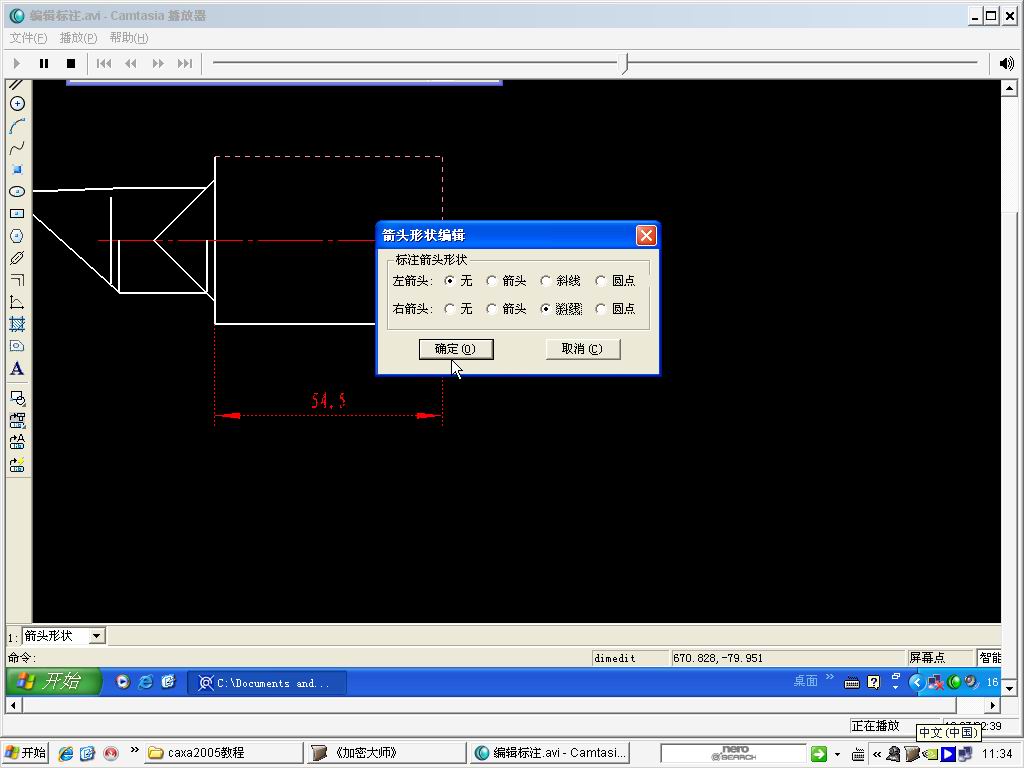Select the point tool icon
Screen dimensions: 1024x768
(x=18, y=170)
